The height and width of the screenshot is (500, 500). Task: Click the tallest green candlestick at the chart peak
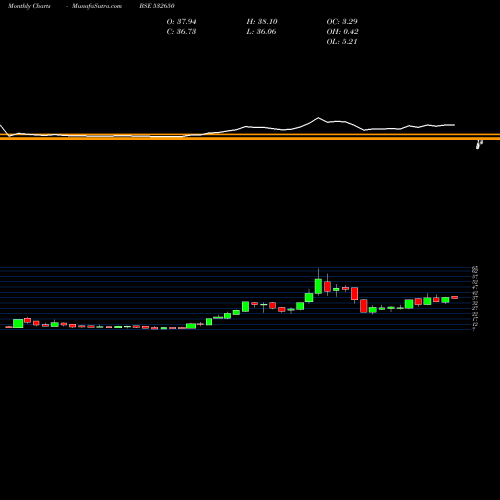tap(318, 286)
